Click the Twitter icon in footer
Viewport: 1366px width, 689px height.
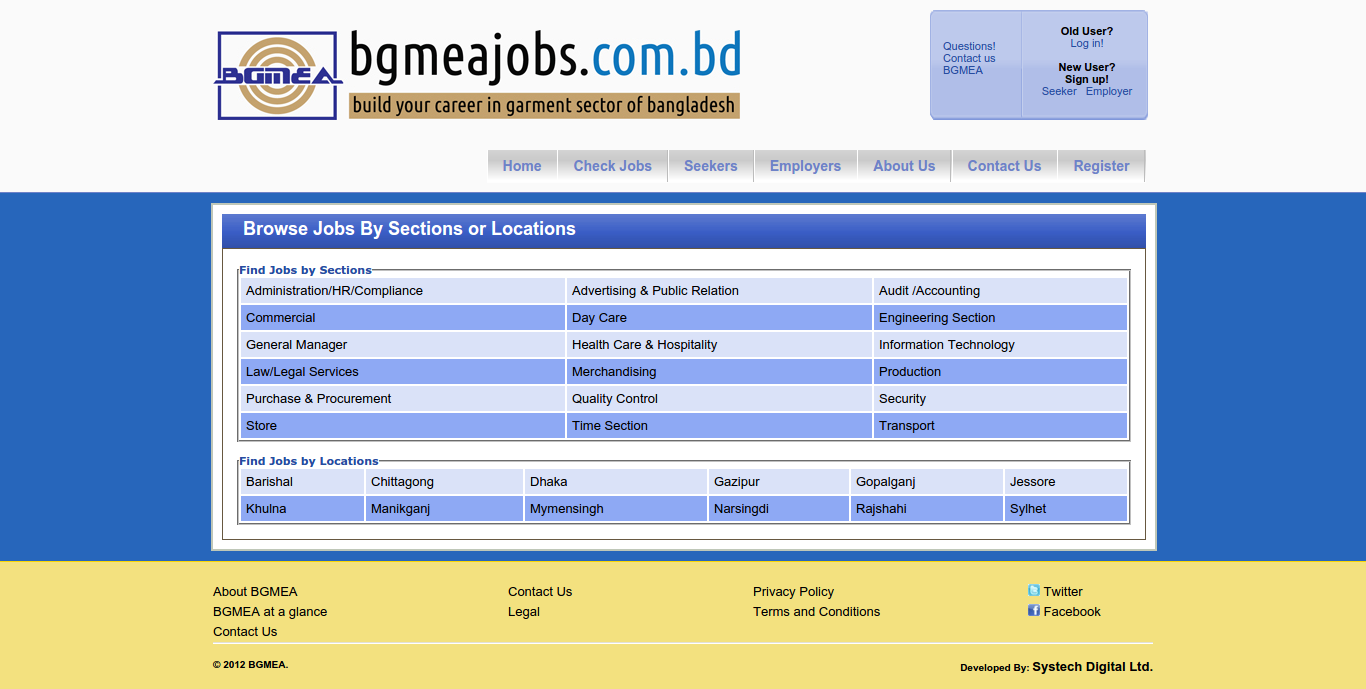(x=1034, y=591)
